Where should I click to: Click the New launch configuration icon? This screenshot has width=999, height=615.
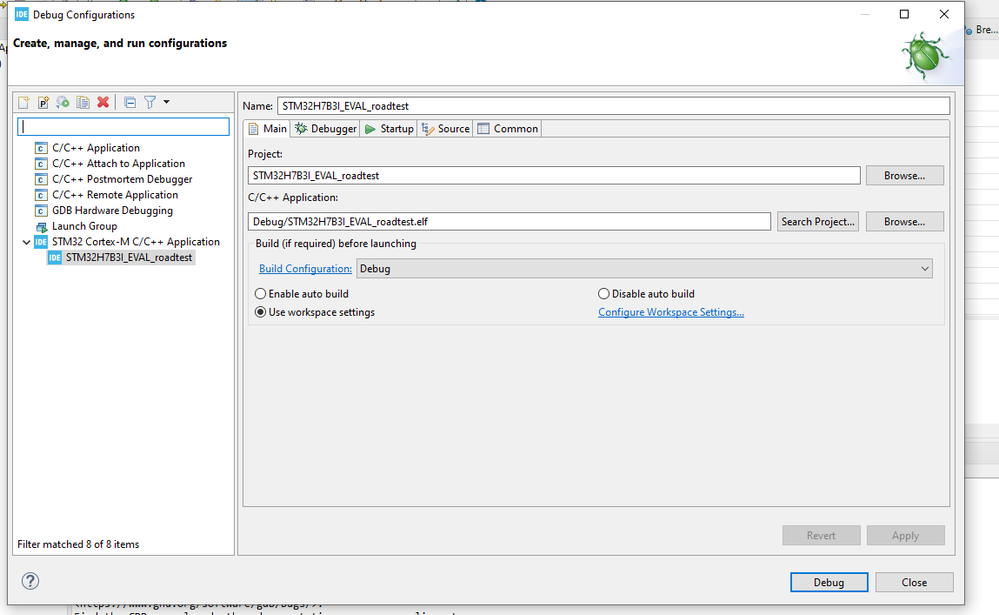[x=25, y=102]
